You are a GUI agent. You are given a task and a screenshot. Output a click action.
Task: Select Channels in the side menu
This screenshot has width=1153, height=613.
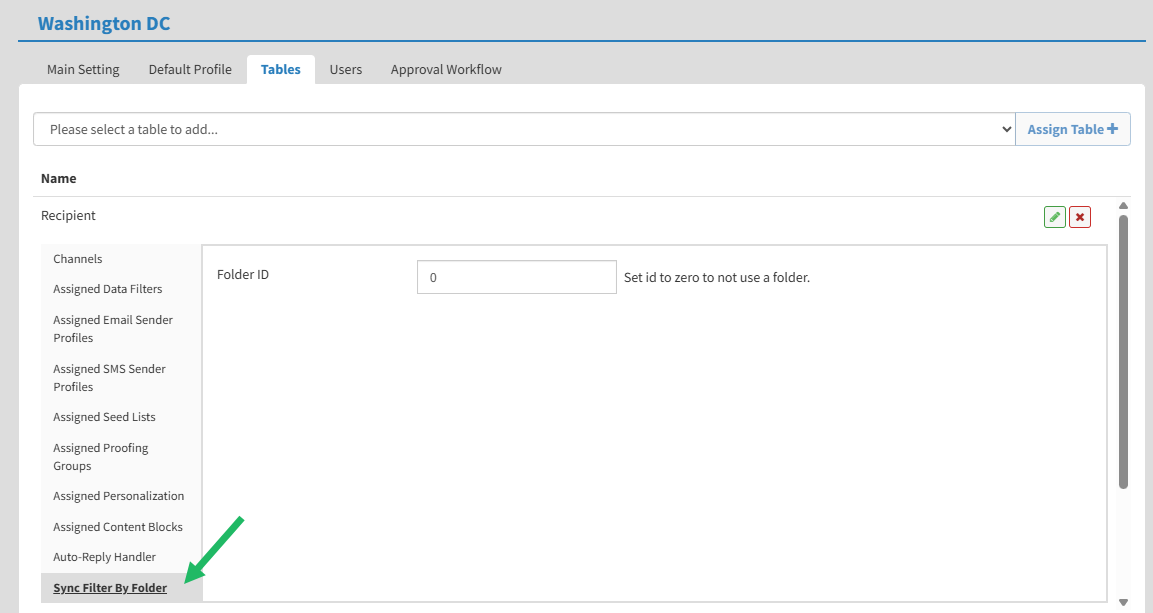pos(78,259)
